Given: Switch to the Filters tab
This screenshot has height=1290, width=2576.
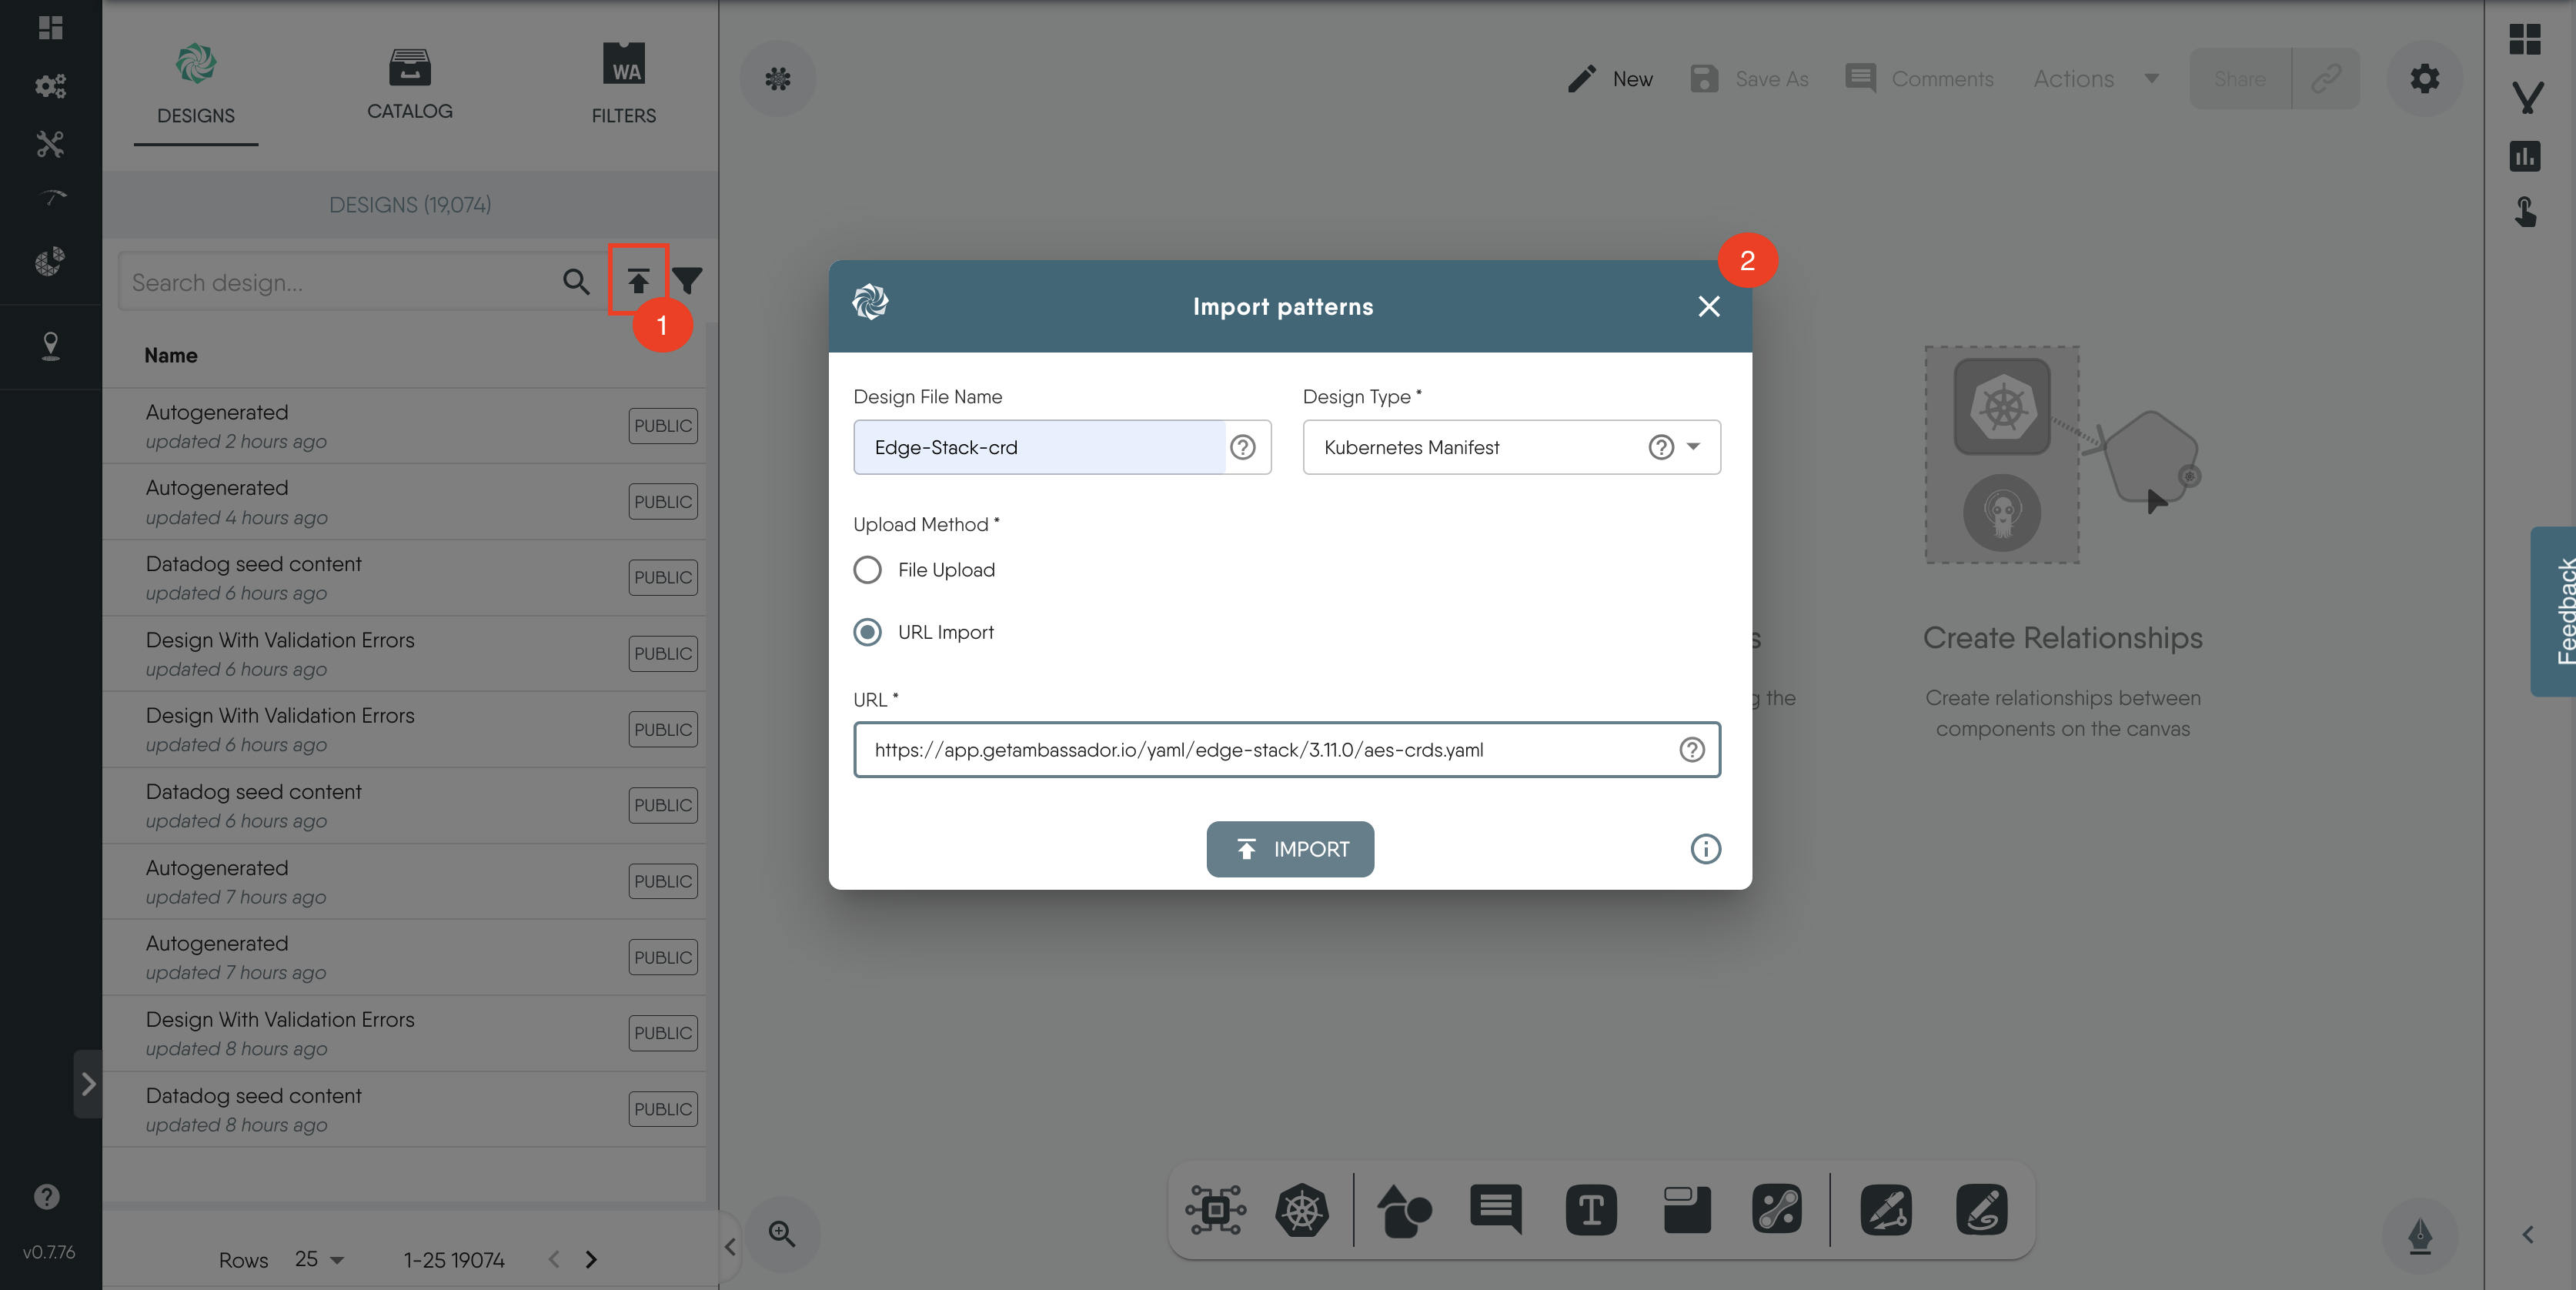Looking at the screenshot, I should 623,85.
